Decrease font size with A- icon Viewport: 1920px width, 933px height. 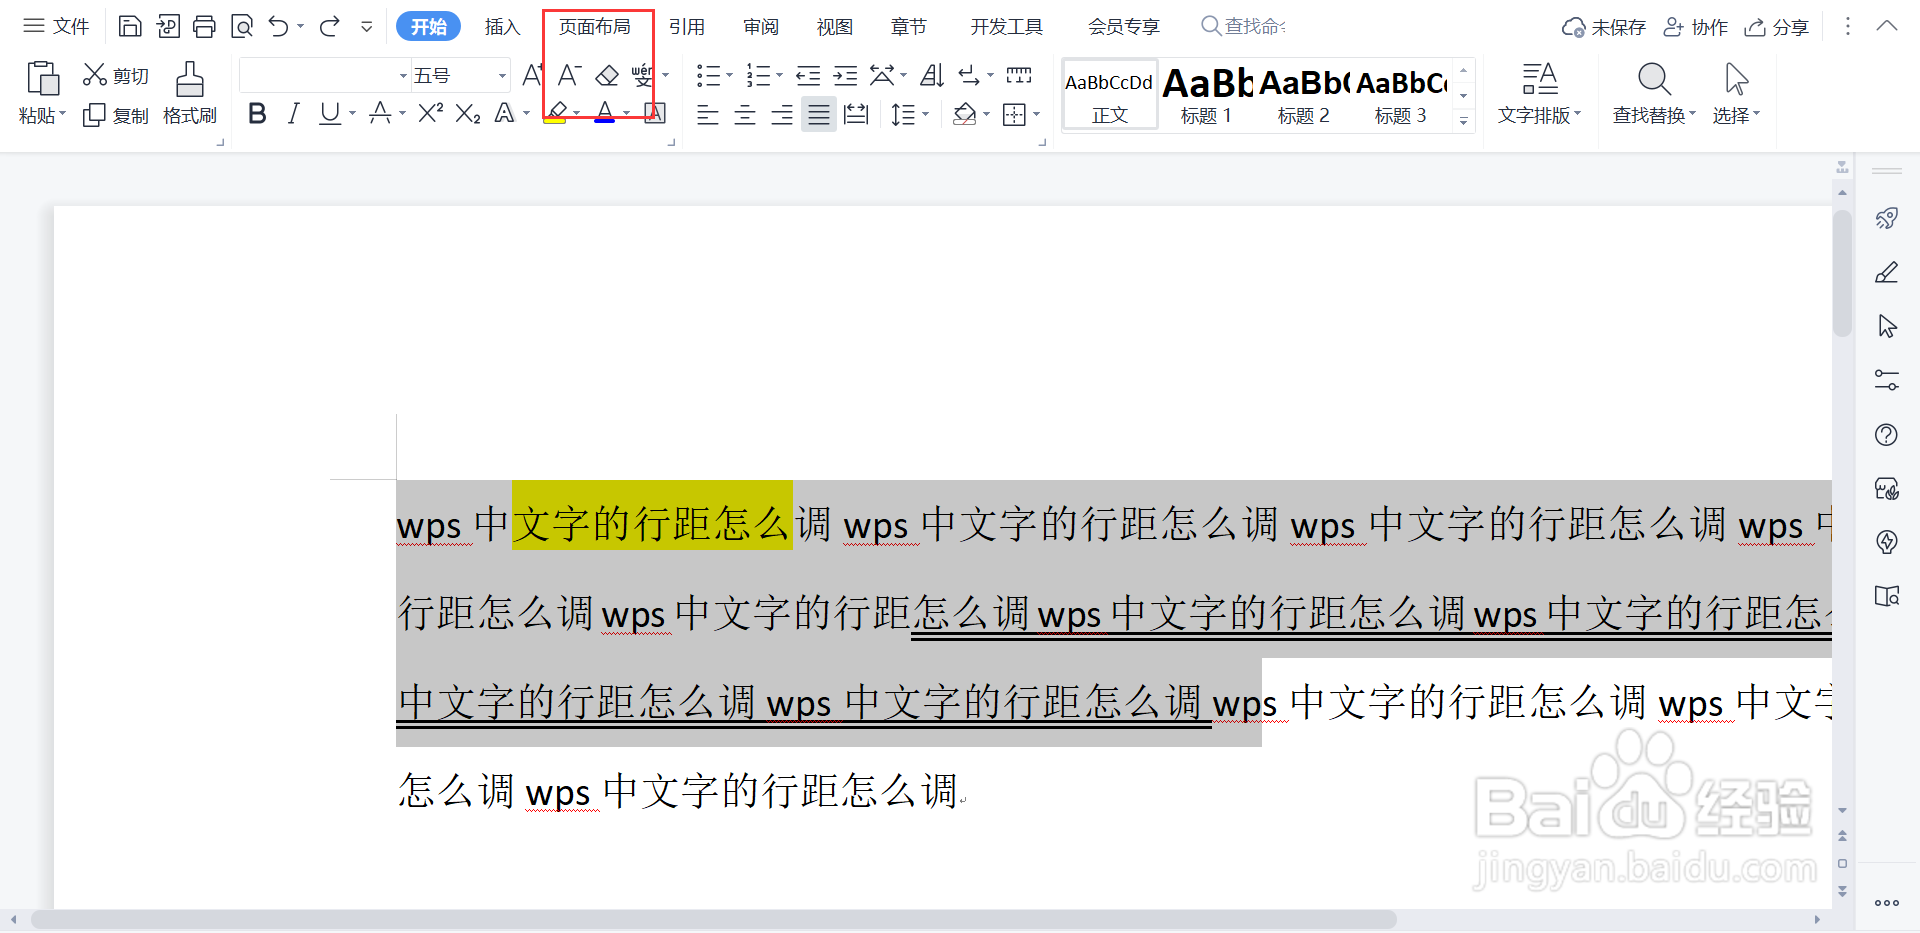click(x=569, y=75)
